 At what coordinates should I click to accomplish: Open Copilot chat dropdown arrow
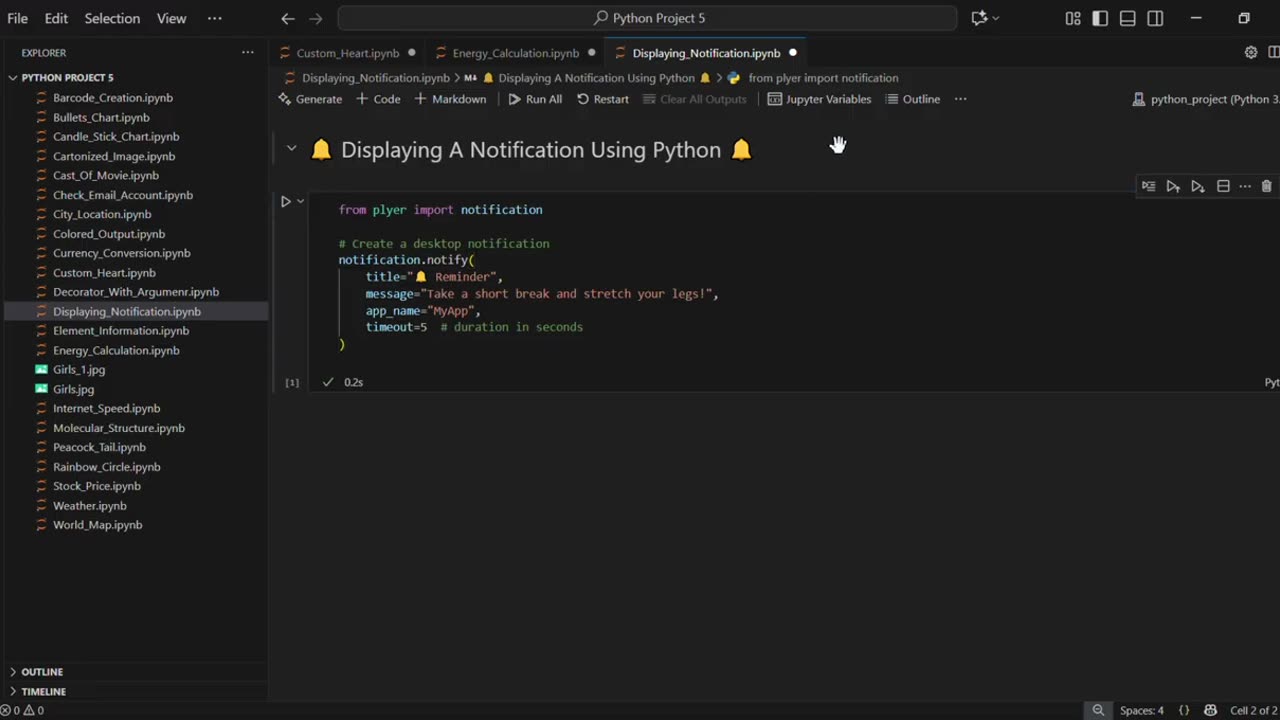click(x=996, y=18)
